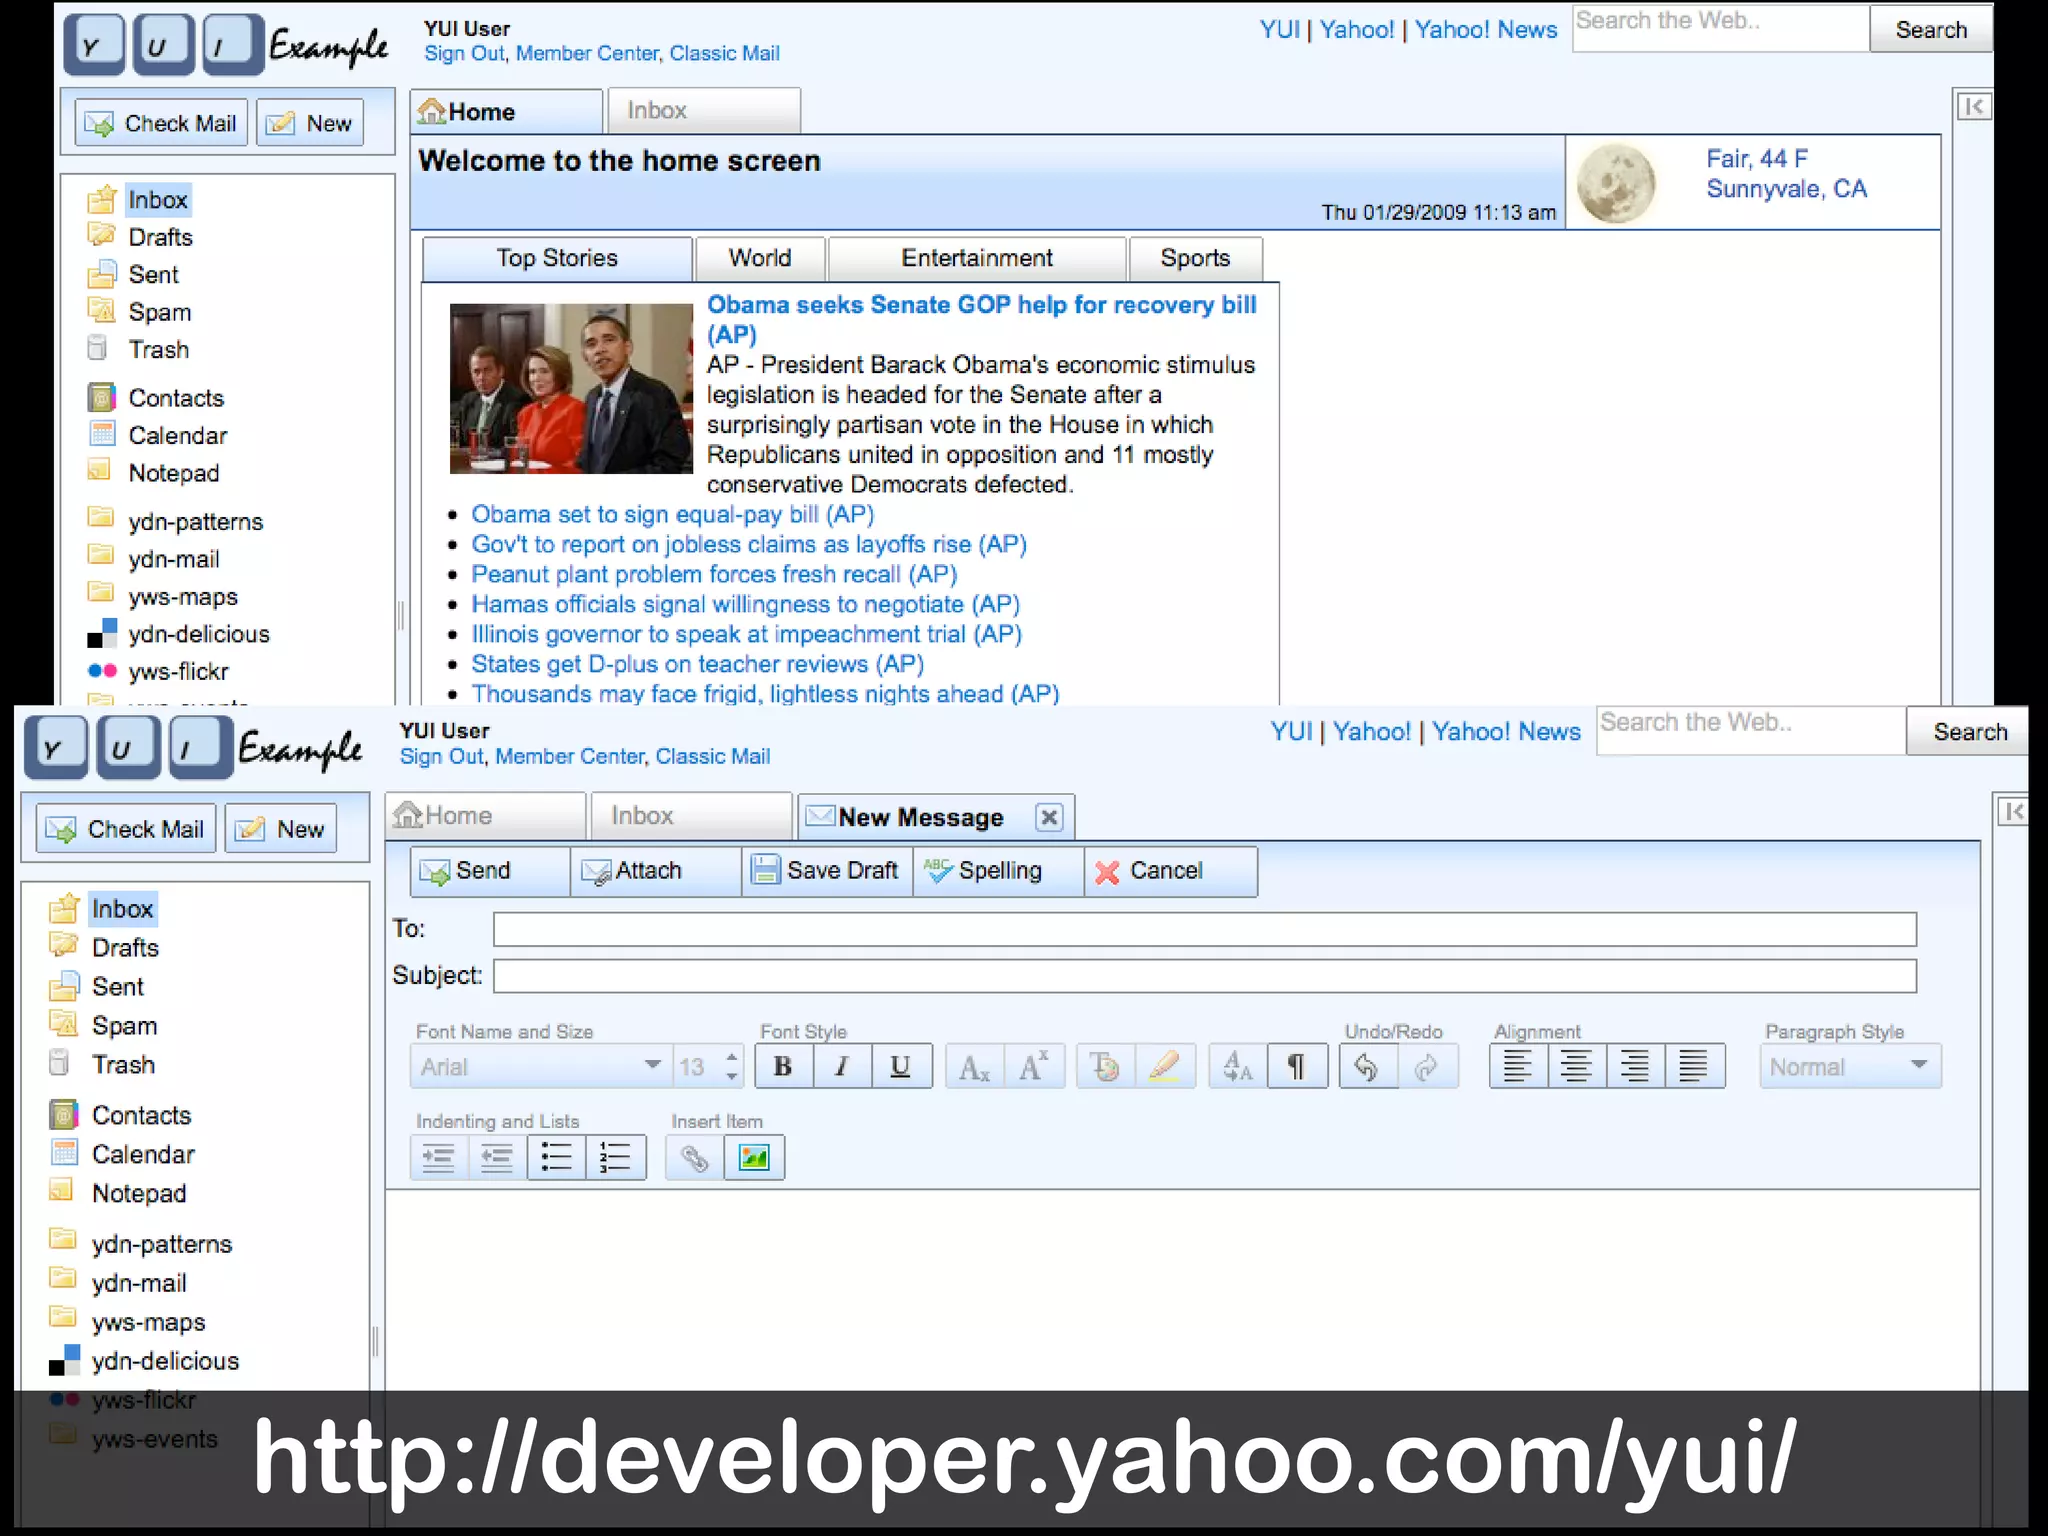Toggle Underline font style button
The image size is (2048, 1536).
pyautogui.click(x=901, y=1067)
